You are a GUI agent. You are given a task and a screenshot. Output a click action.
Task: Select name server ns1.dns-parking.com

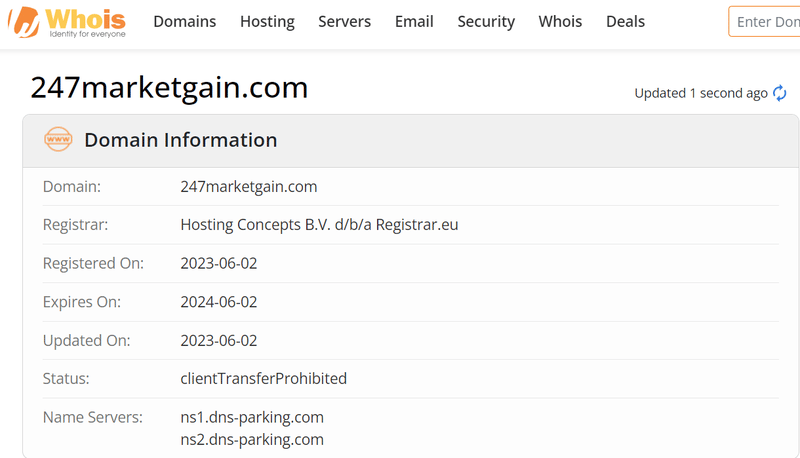[x=252, y=417]
